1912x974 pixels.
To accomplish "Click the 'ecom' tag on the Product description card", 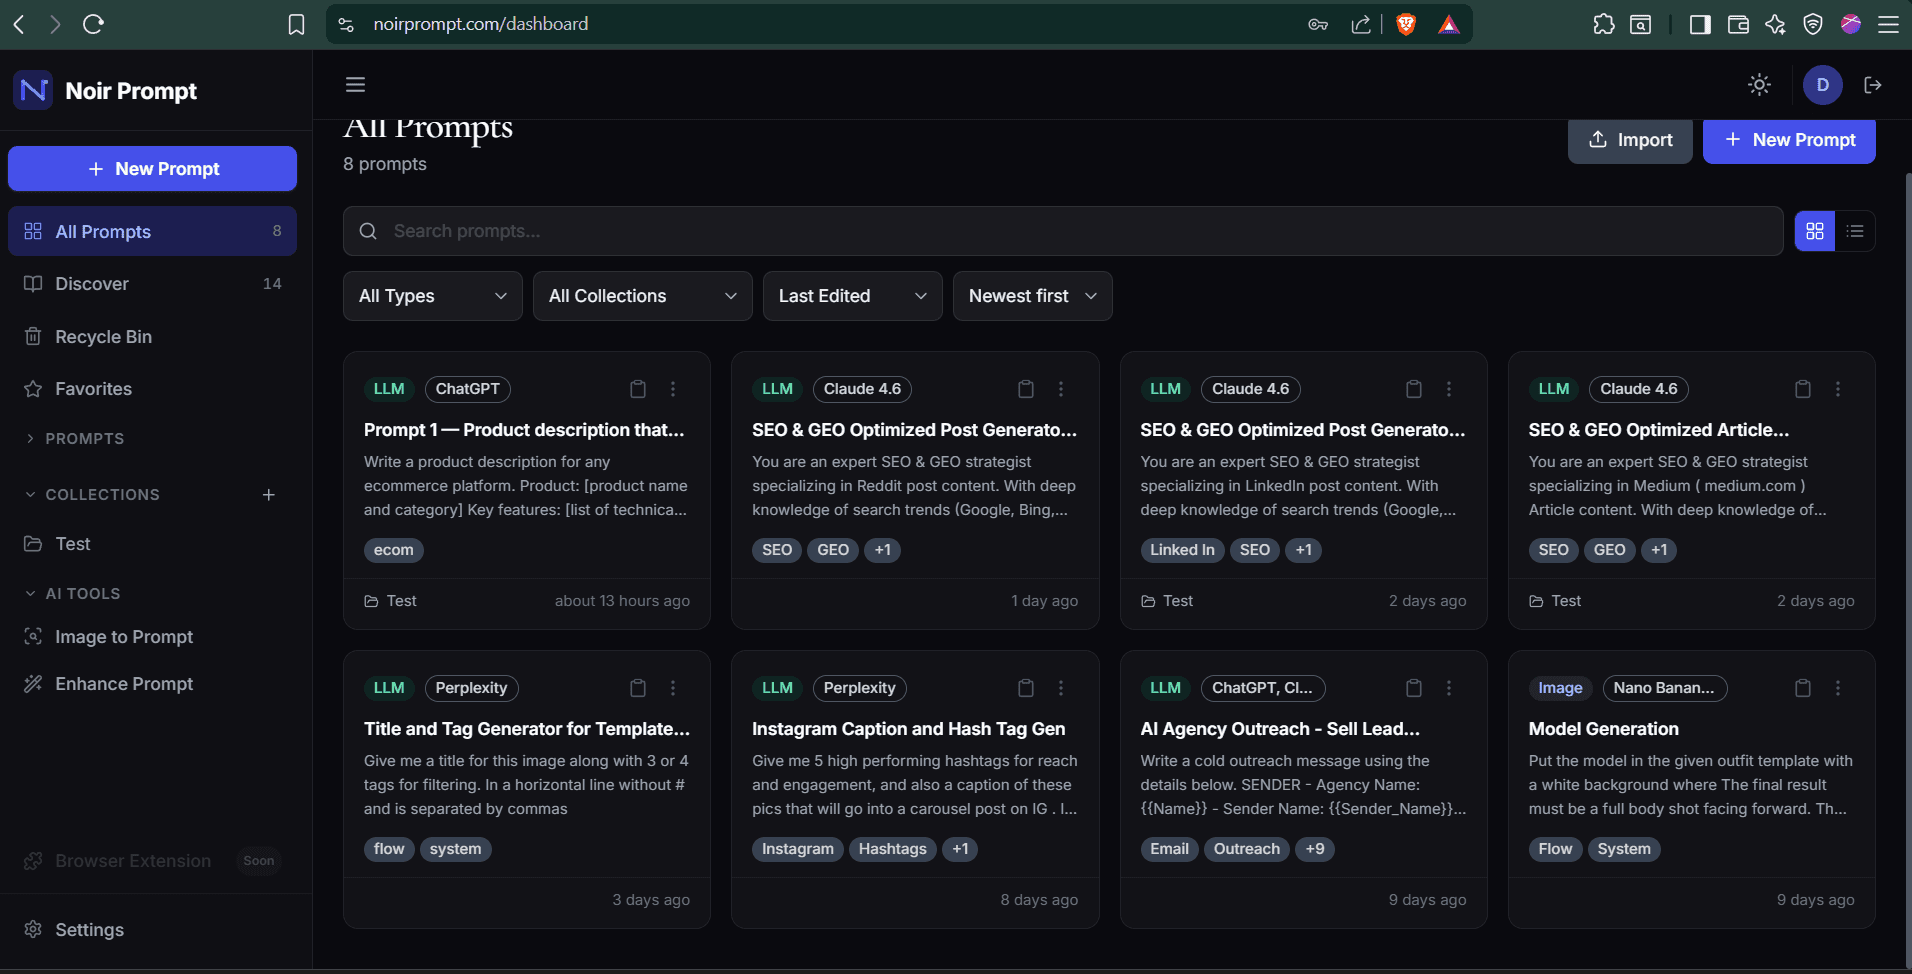I will click(394, 550).
